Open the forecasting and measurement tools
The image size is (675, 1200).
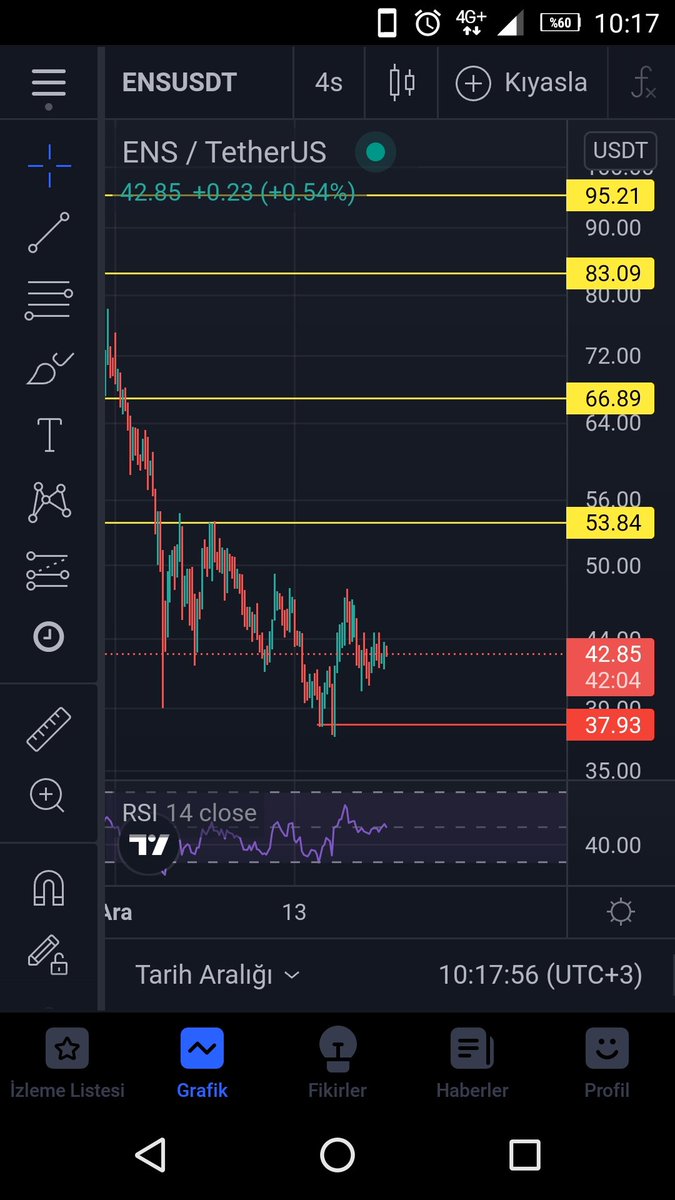click(48, 571)
